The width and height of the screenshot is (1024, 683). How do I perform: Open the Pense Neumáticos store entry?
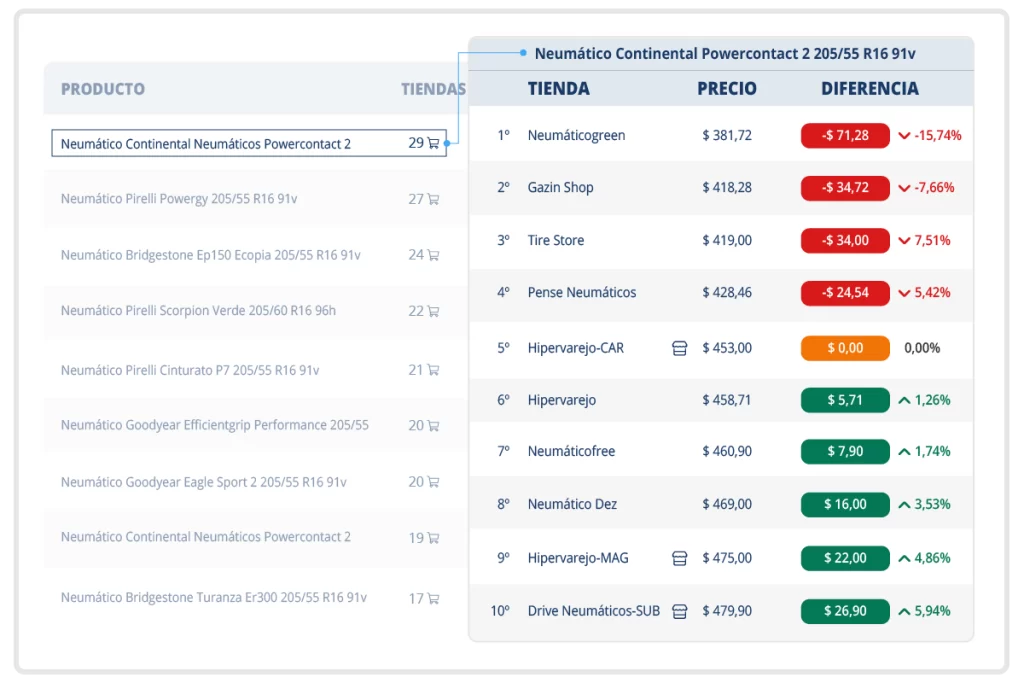point(582,293)
